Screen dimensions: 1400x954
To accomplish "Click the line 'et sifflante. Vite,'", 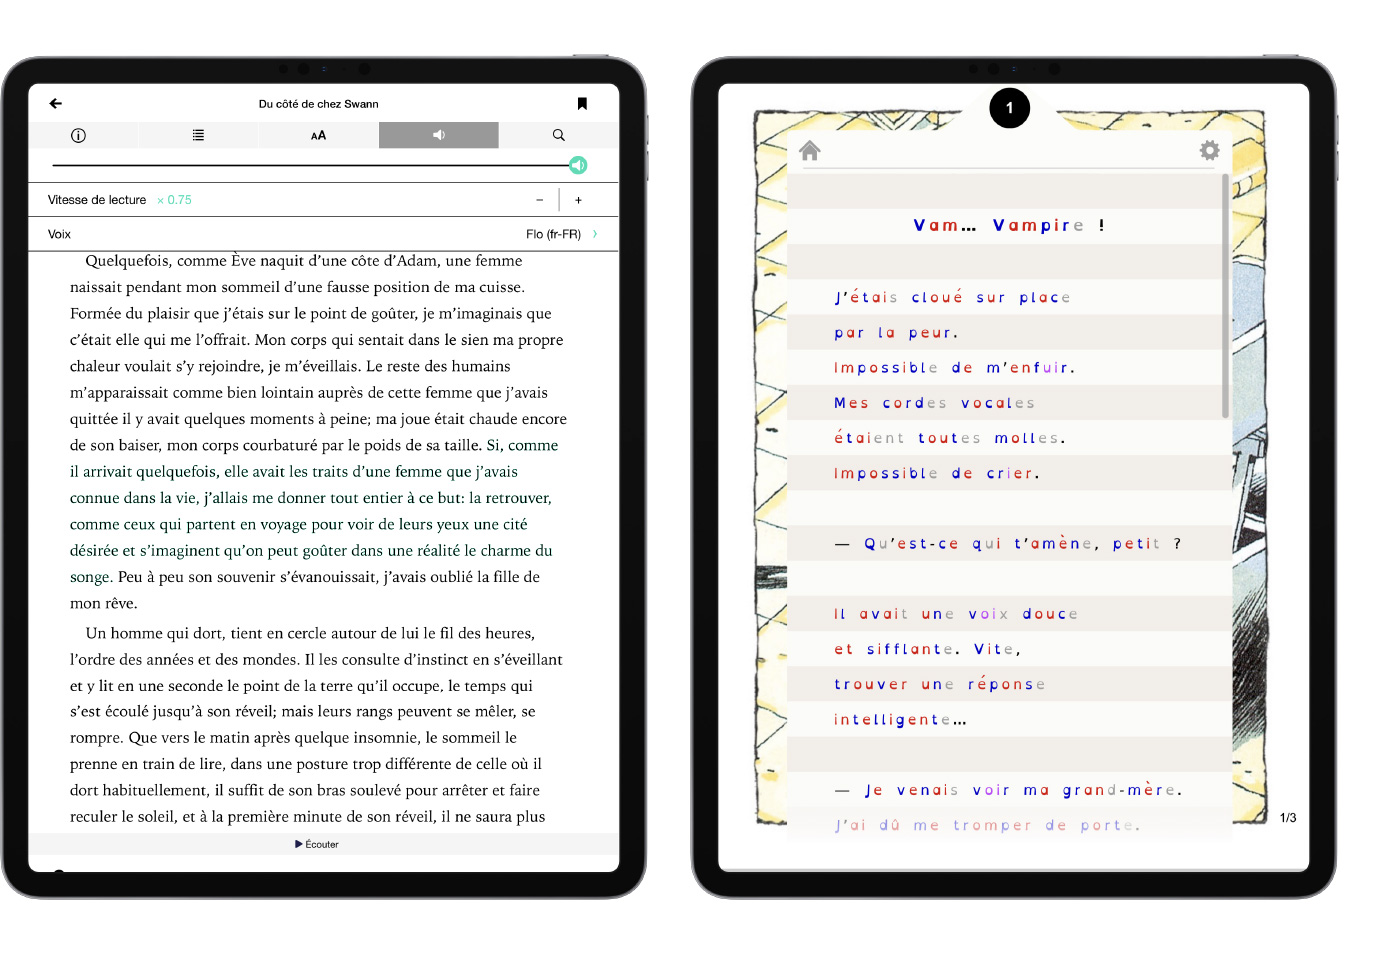I will tap(927, 649).
